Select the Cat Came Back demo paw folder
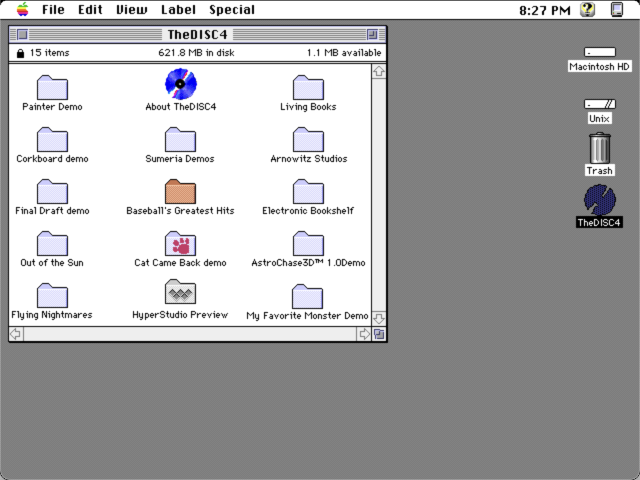This screenshot has width=640, height=480. coord(180,244)
